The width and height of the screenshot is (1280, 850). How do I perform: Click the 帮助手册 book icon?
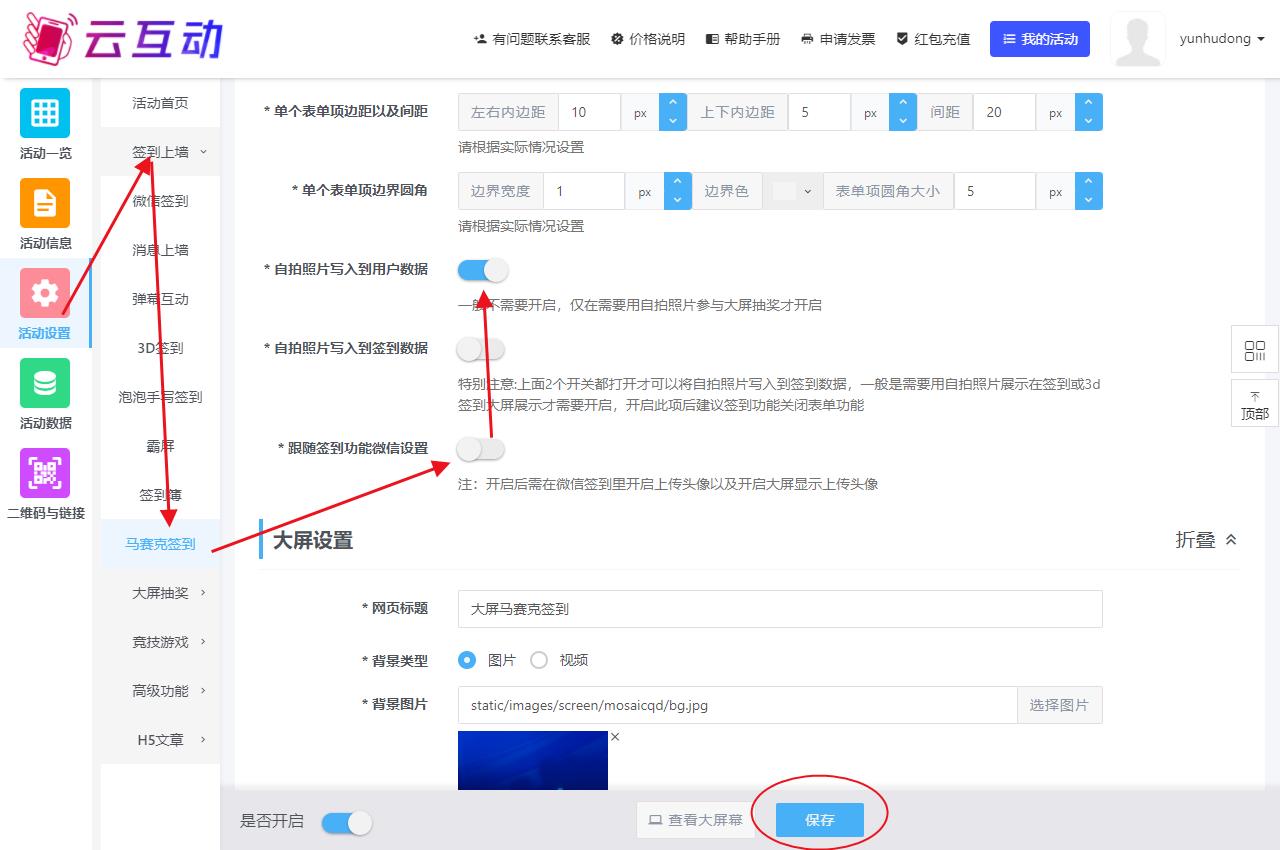[x=712, y=39]
